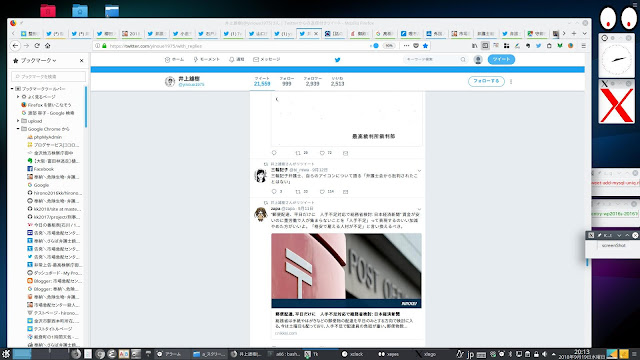Image resolution: width=640 pixels, height=360 pixels.
Task: Bookmark this page with the blue star
Action: (x=426, y=46)
